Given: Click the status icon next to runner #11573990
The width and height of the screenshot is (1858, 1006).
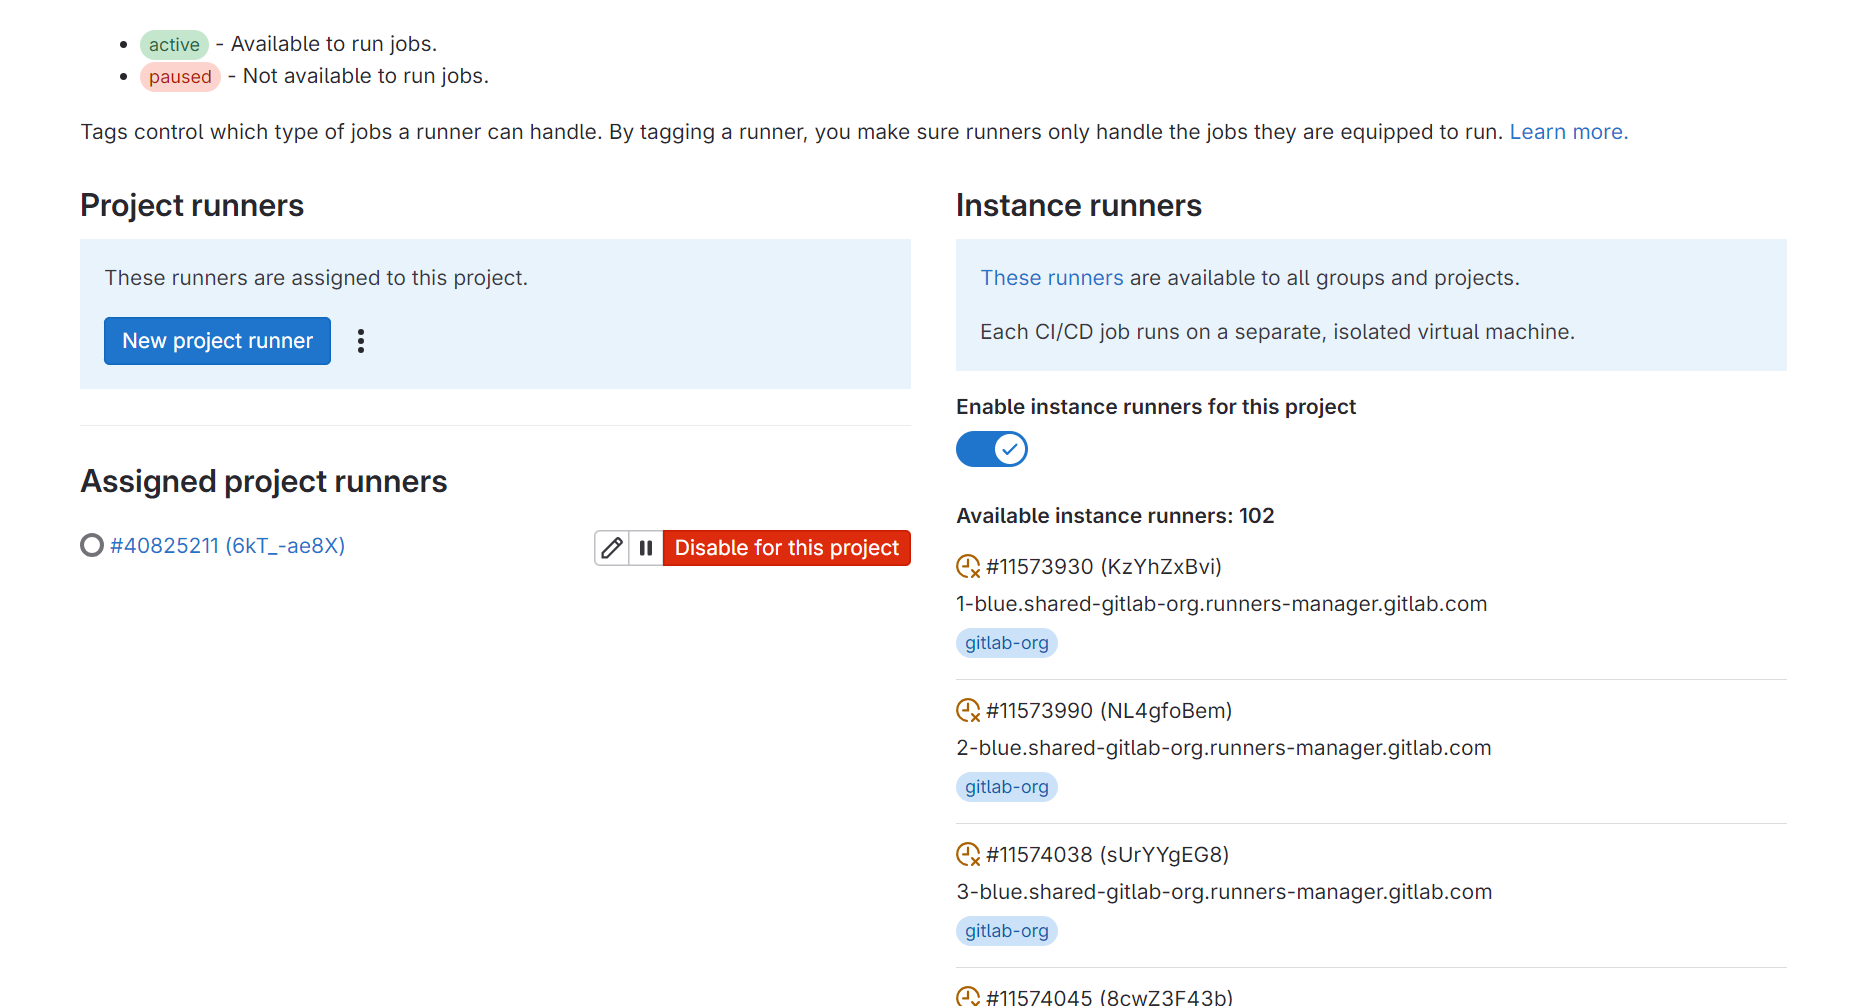Looking at the screenshot, I should [x=968, y=711].
